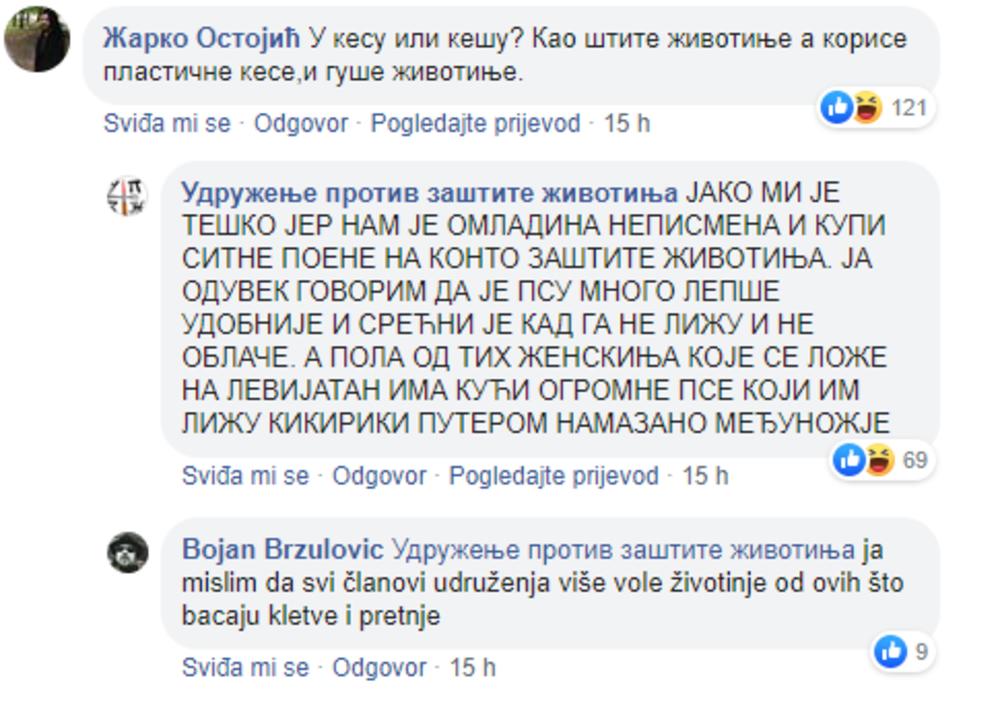Click the like icon showing 9 reactions

pyautogui.click(x=889, y=653)
